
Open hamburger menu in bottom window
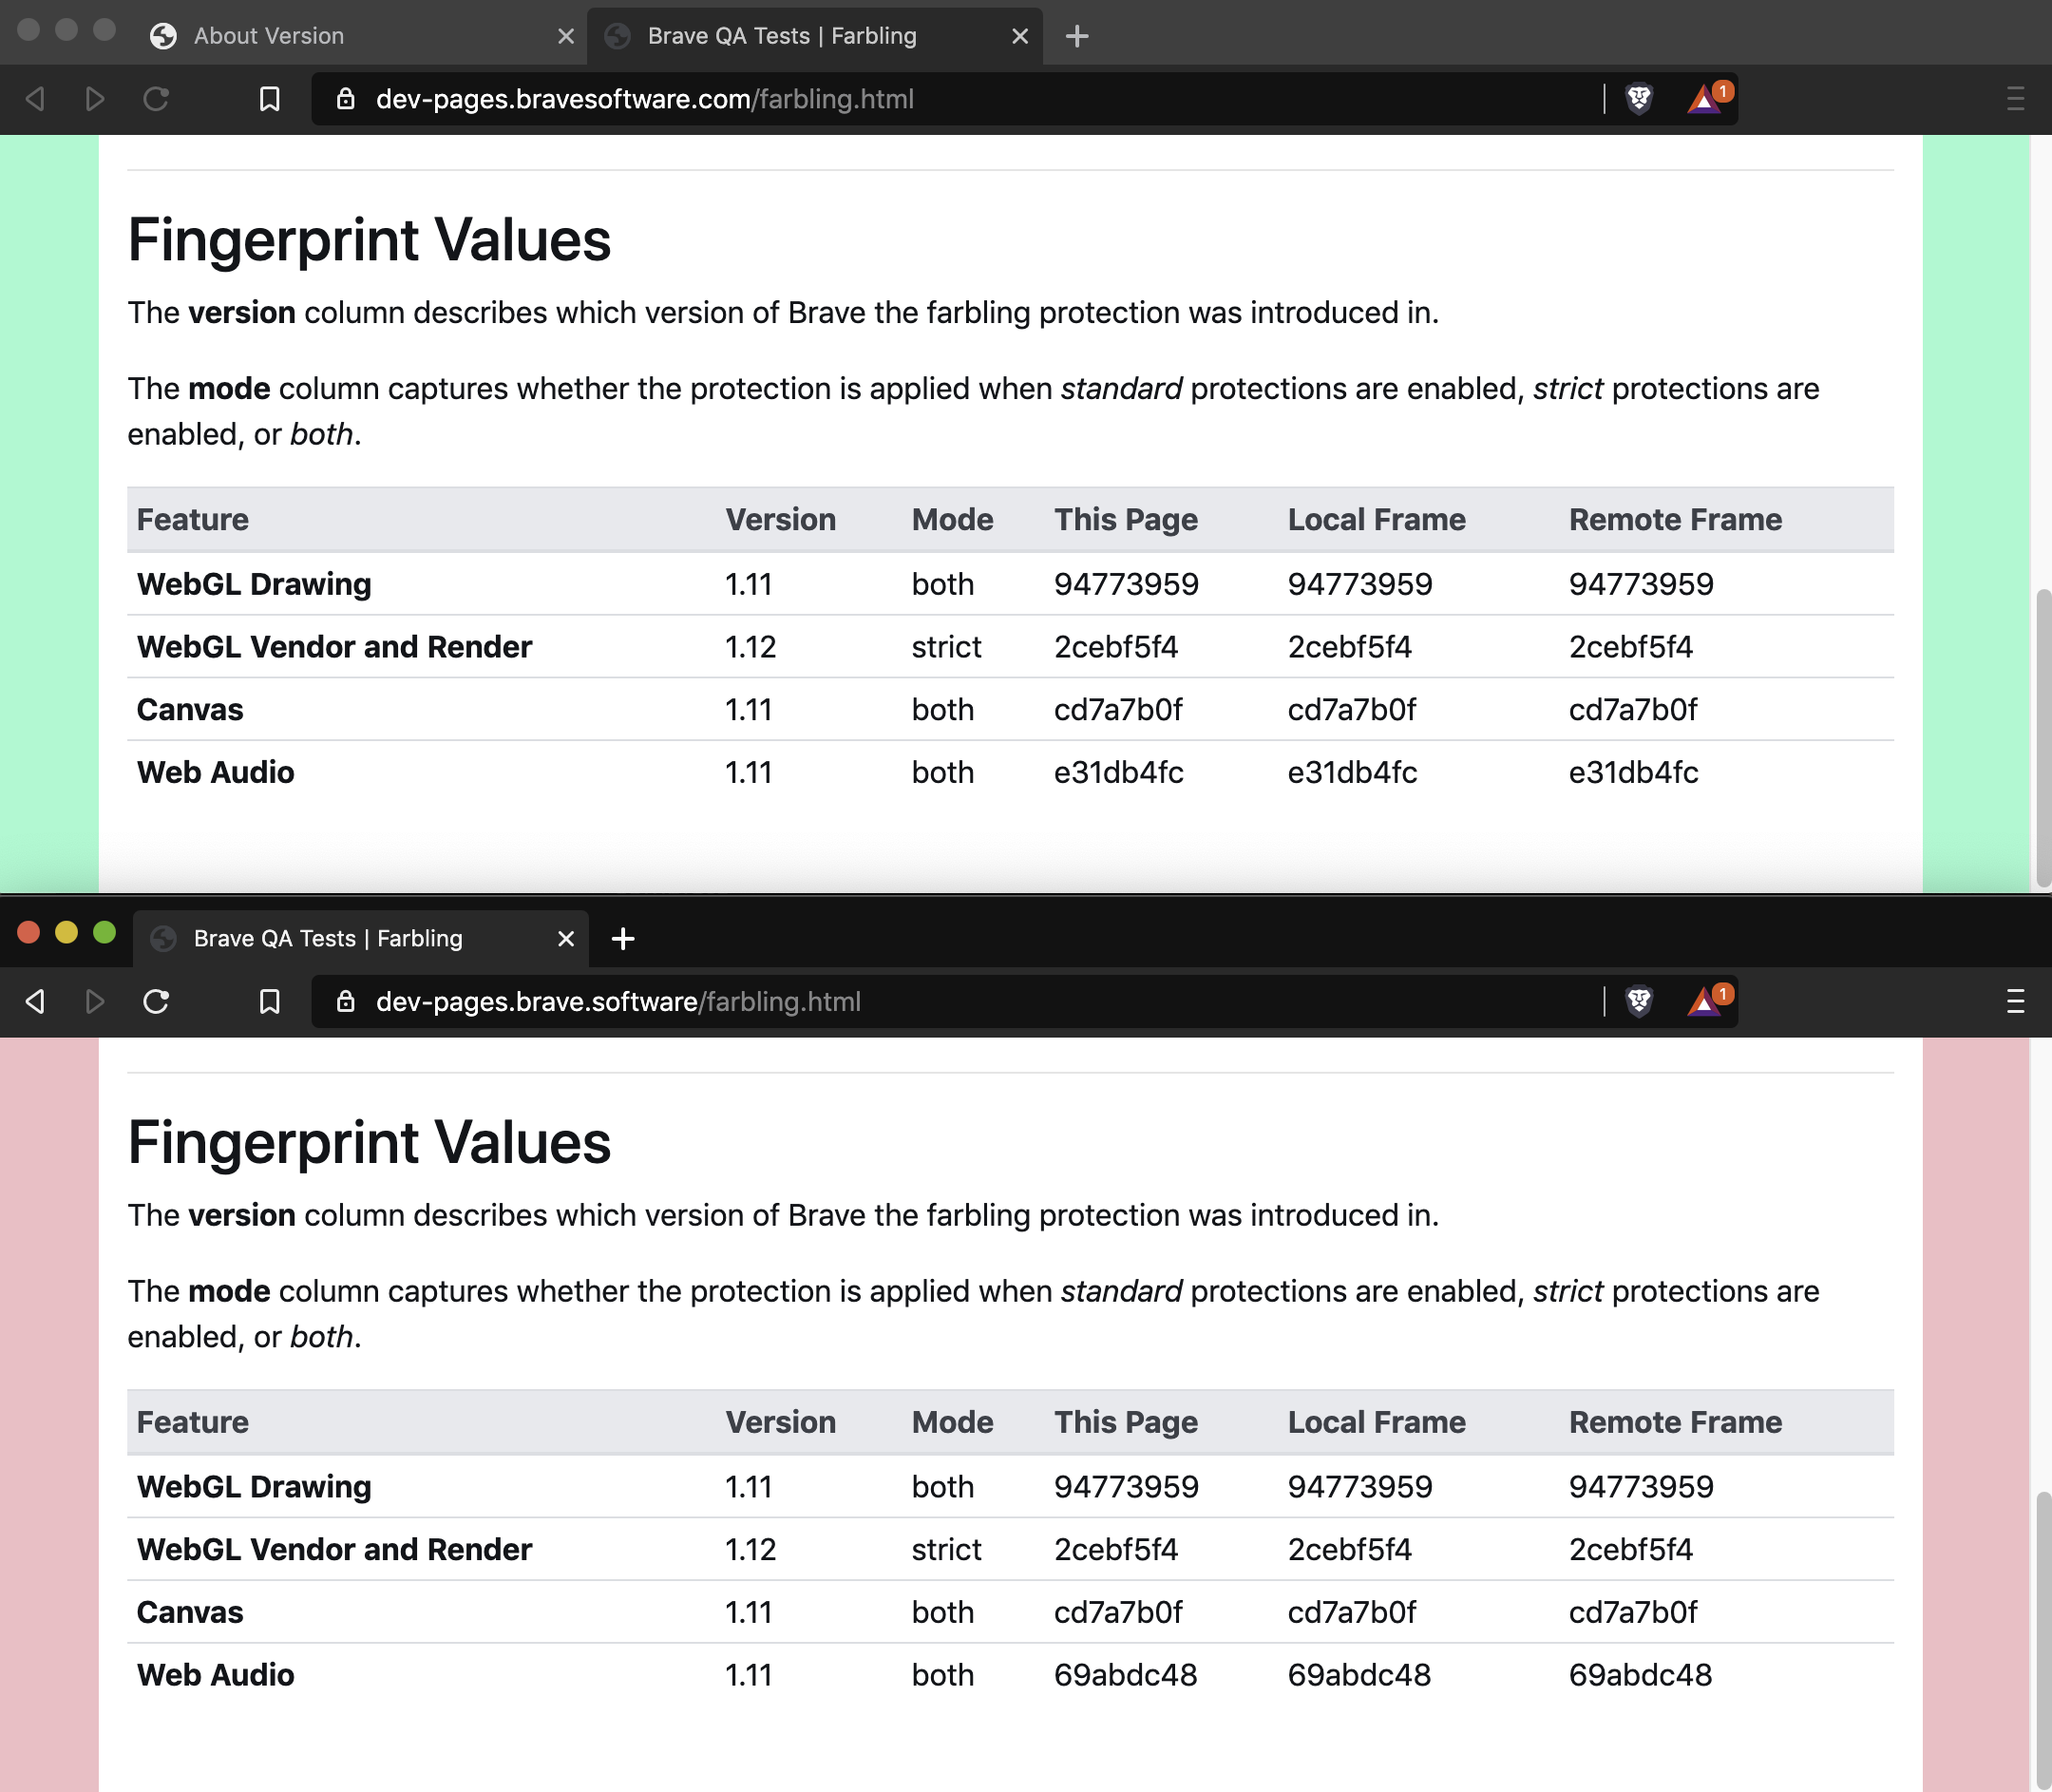coord(2015,1001)
